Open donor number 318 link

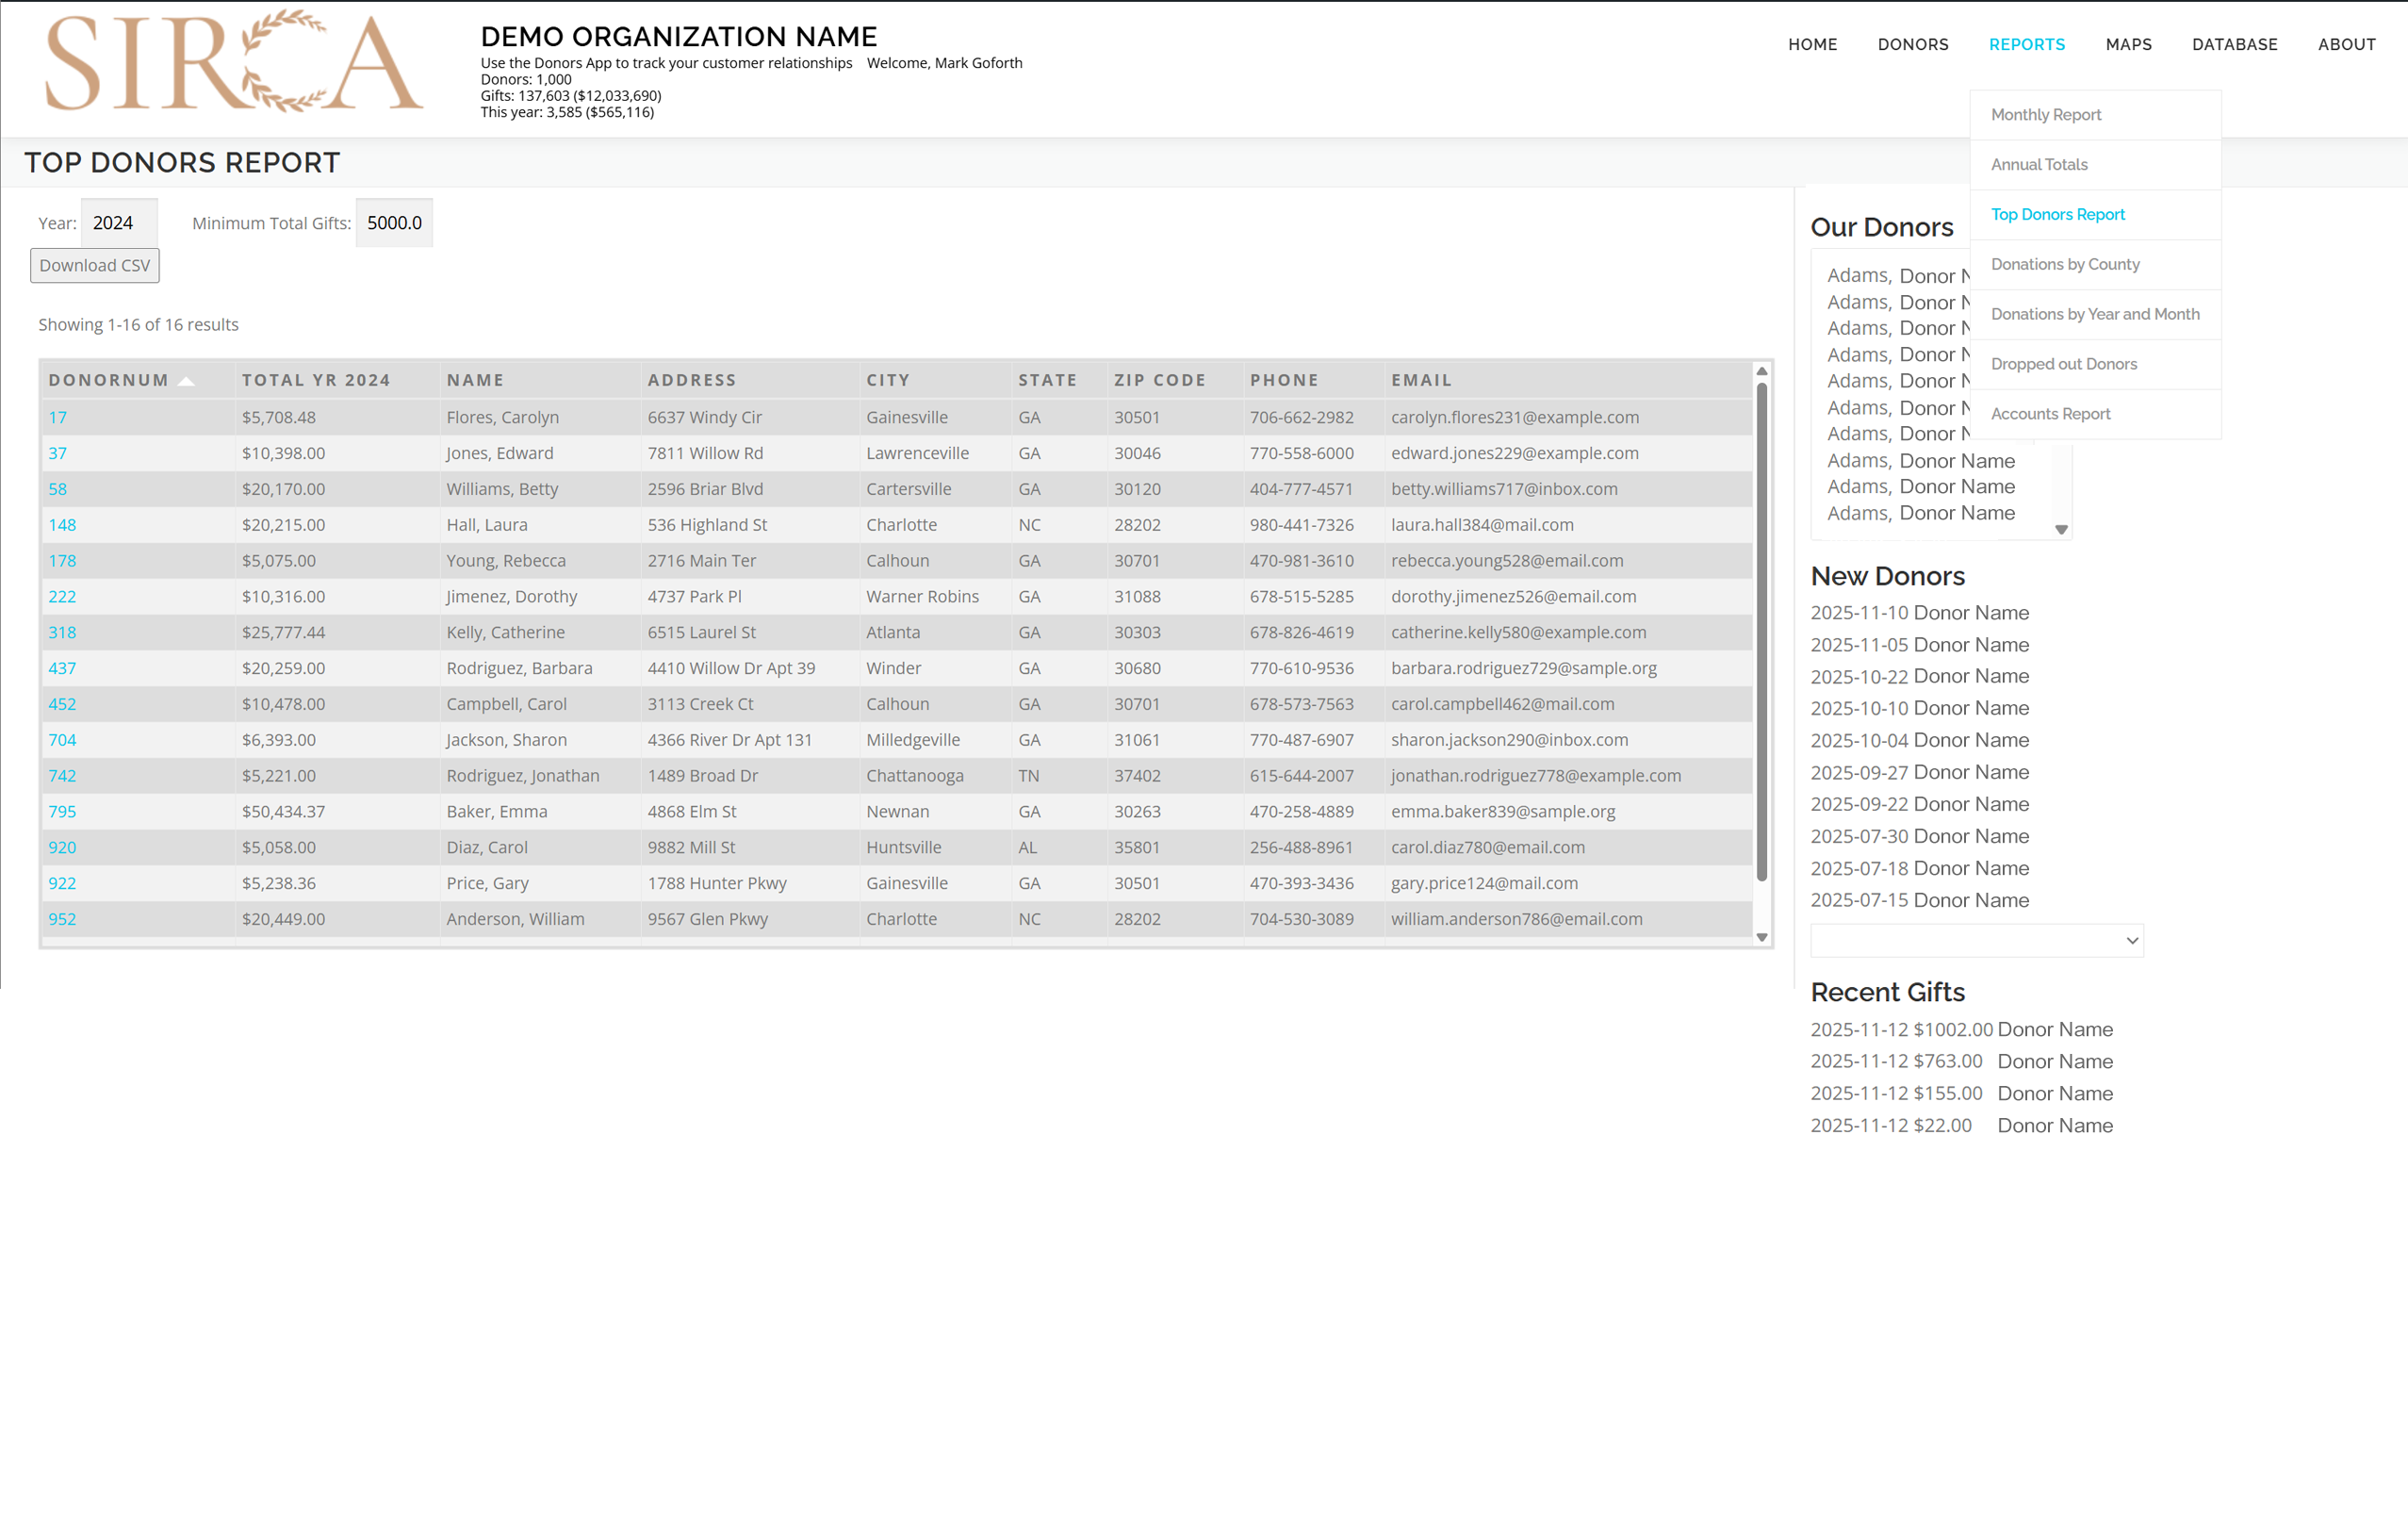click(62, 632)
